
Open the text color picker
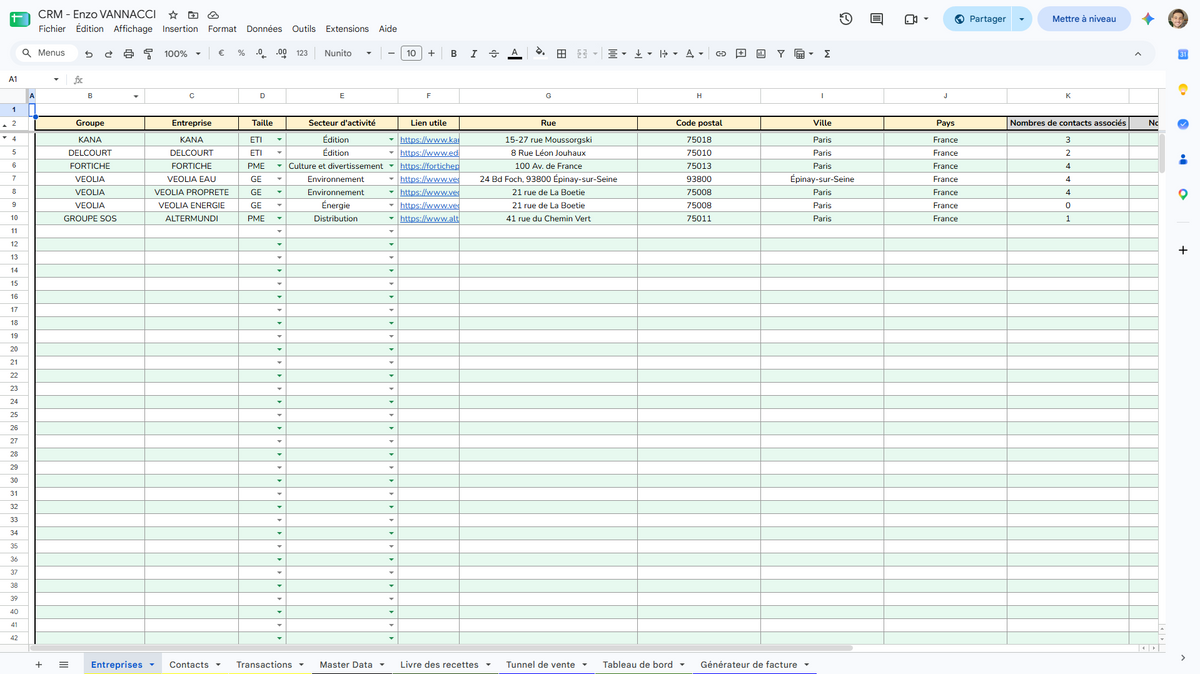click(514, 54)
